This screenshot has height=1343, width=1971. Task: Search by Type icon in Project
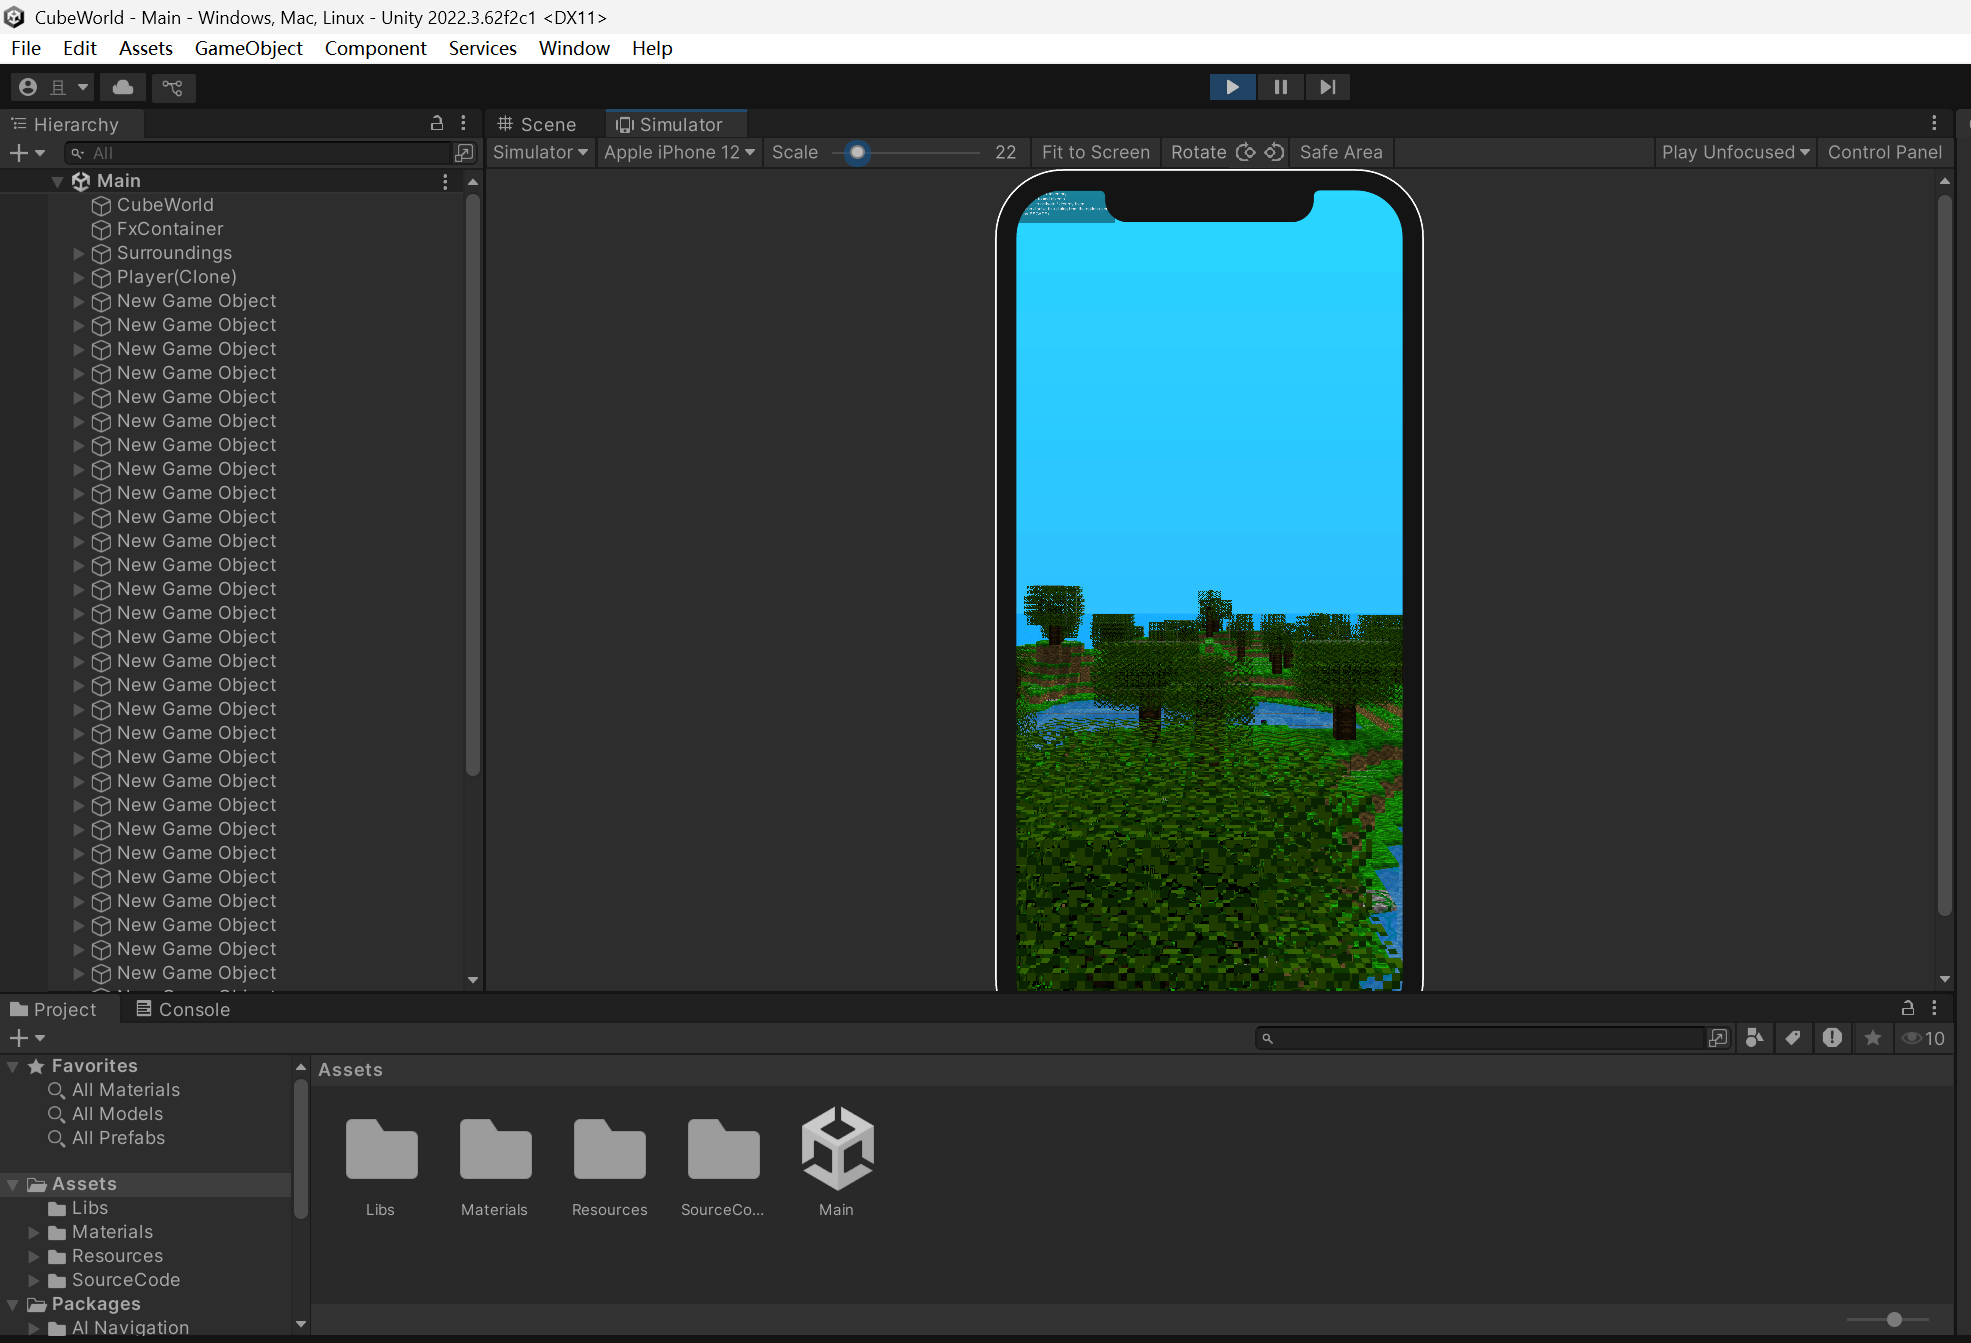[1754, 1038]
